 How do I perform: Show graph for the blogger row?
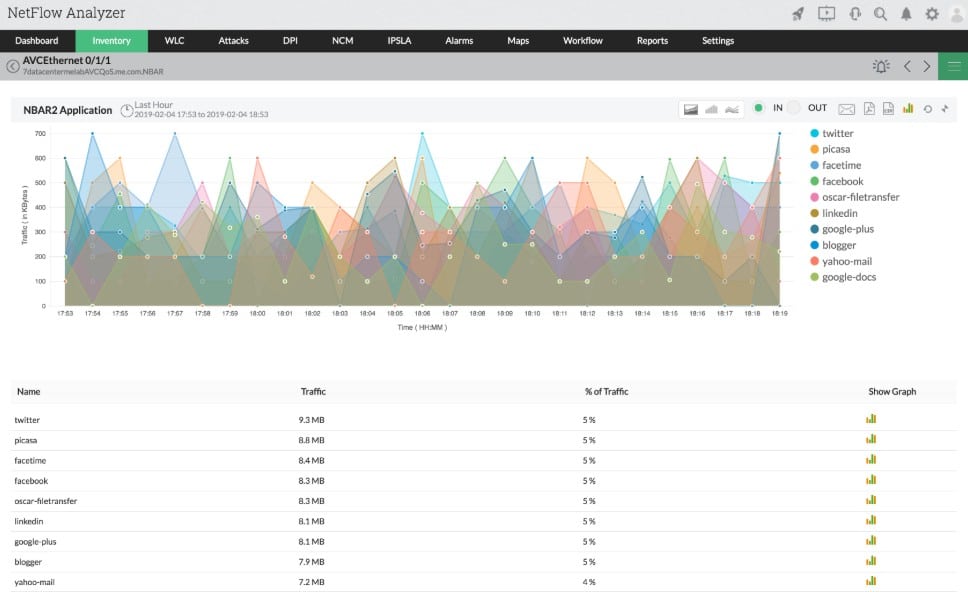pyautogui.click(x=871, y=561)
